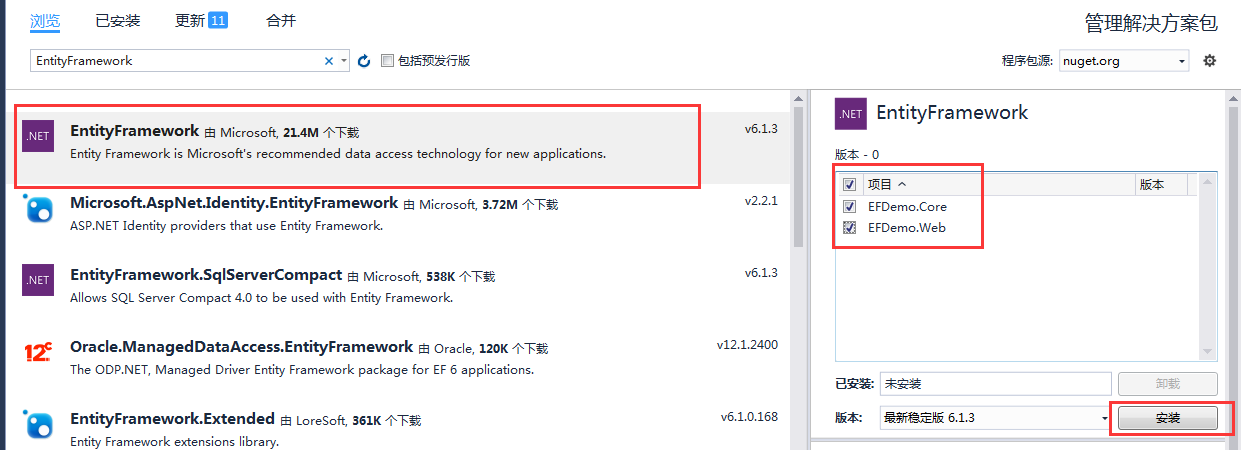The width and height of the screenshot is (1241, 450).
Task: Click the 已安装 status field showing 未安装
Action: pos(995,384)
